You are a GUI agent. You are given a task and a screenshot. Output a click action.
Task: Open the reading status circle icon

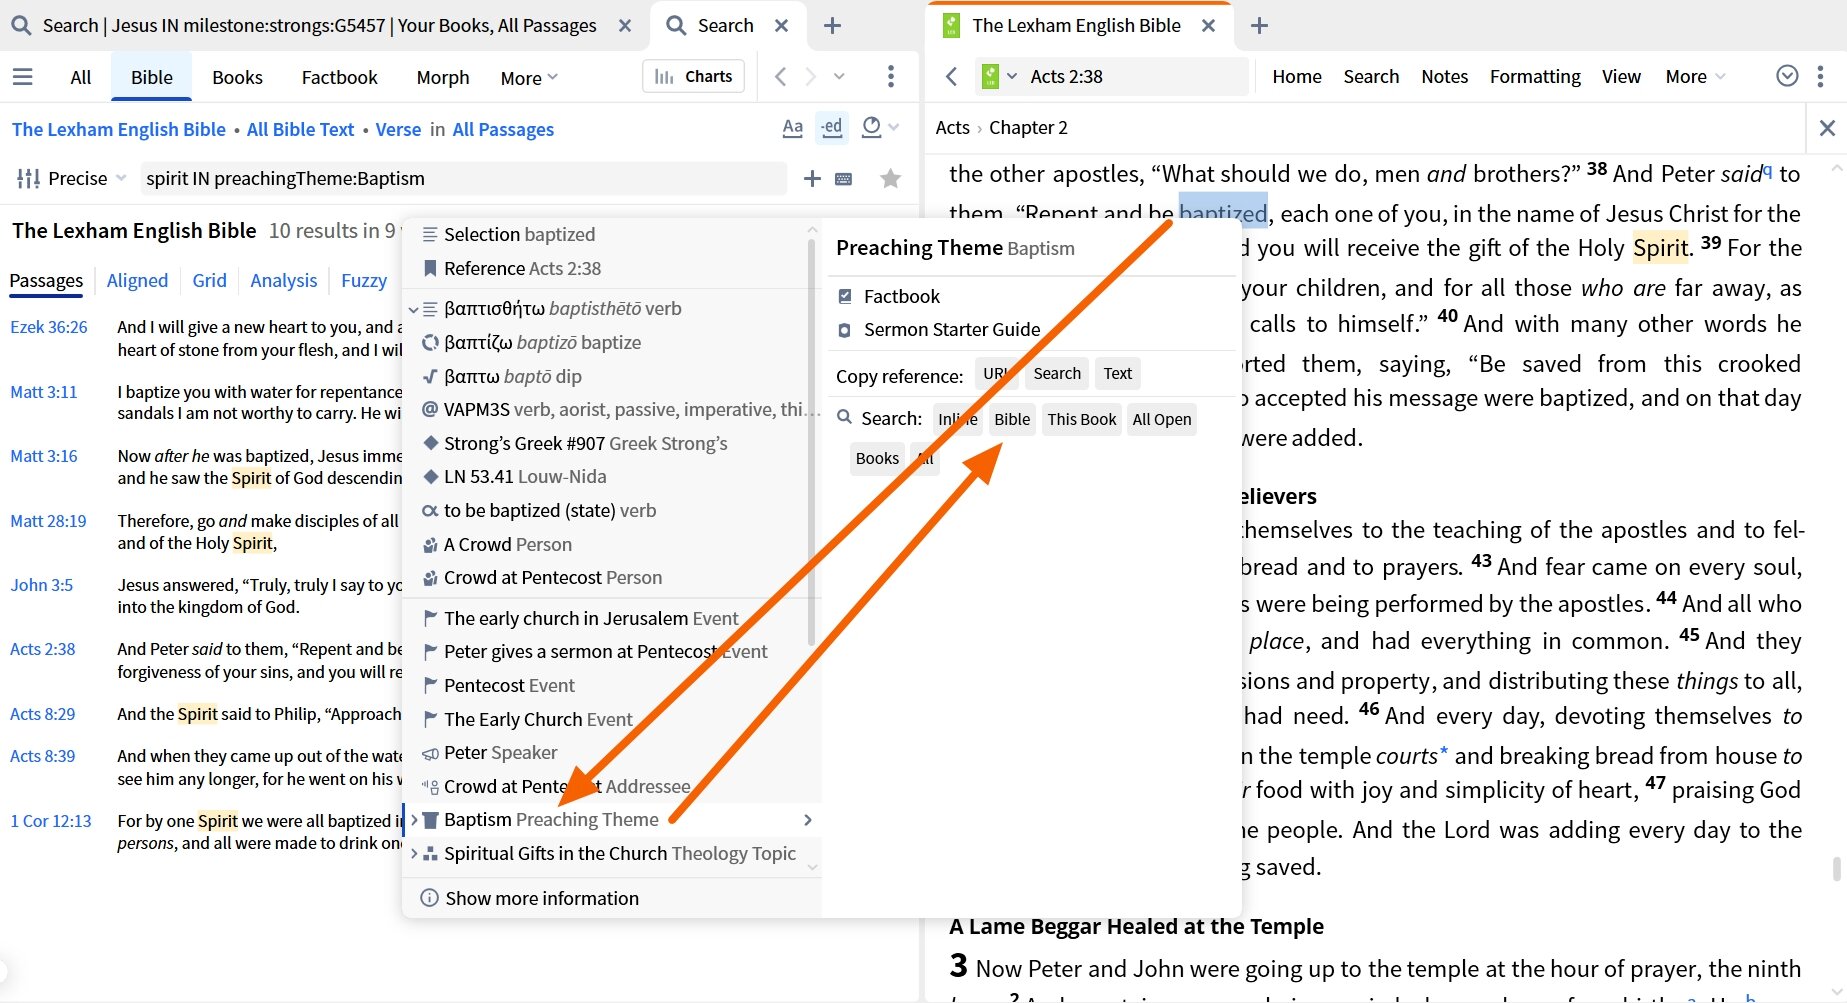tap(1787, 76)
